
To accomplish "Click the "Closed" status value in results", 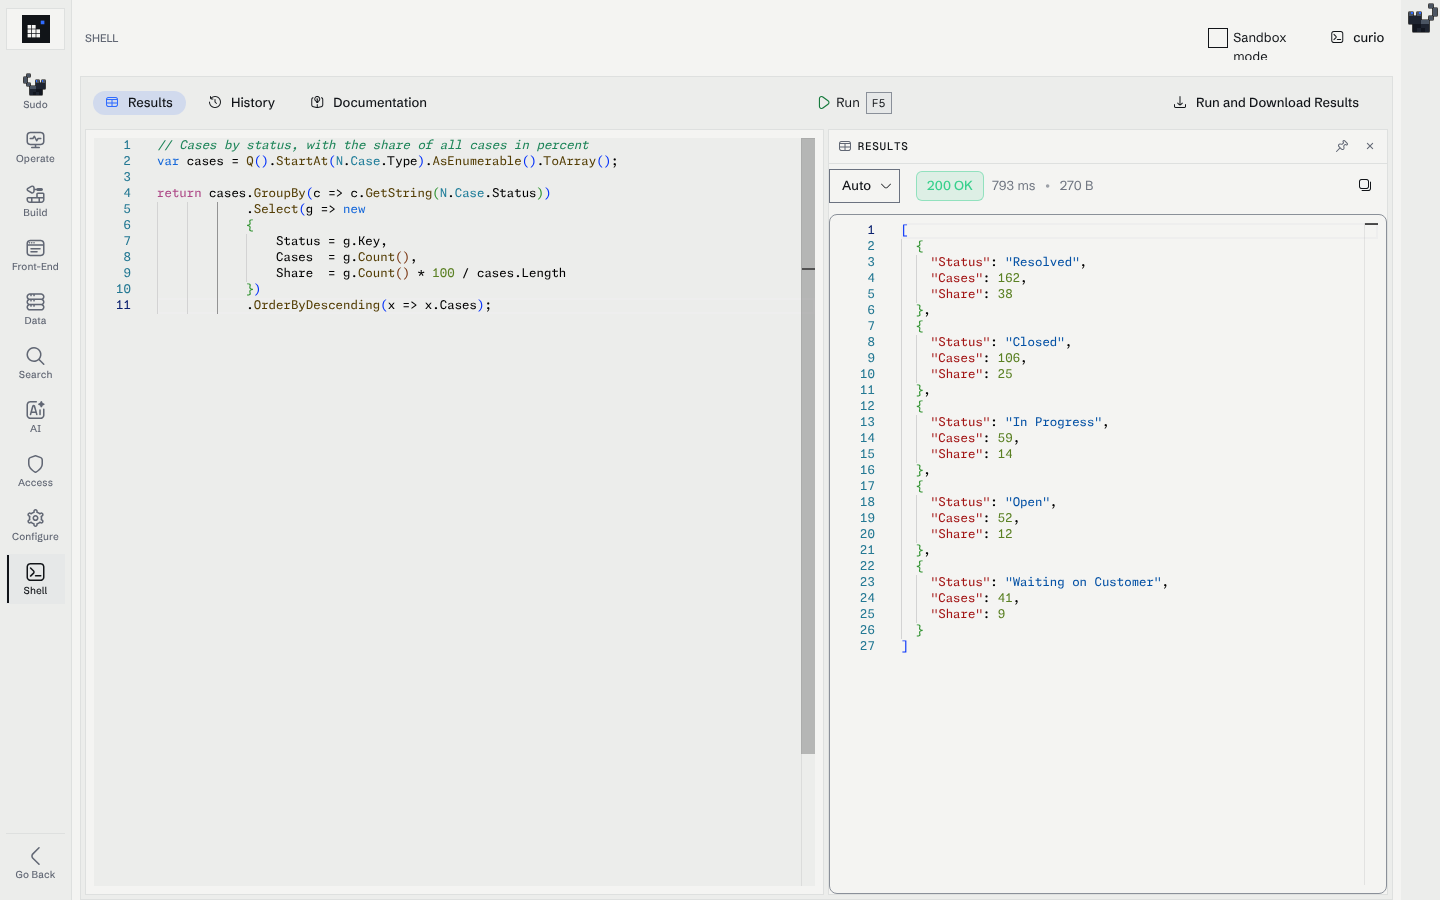I will tap(1035, 342).
